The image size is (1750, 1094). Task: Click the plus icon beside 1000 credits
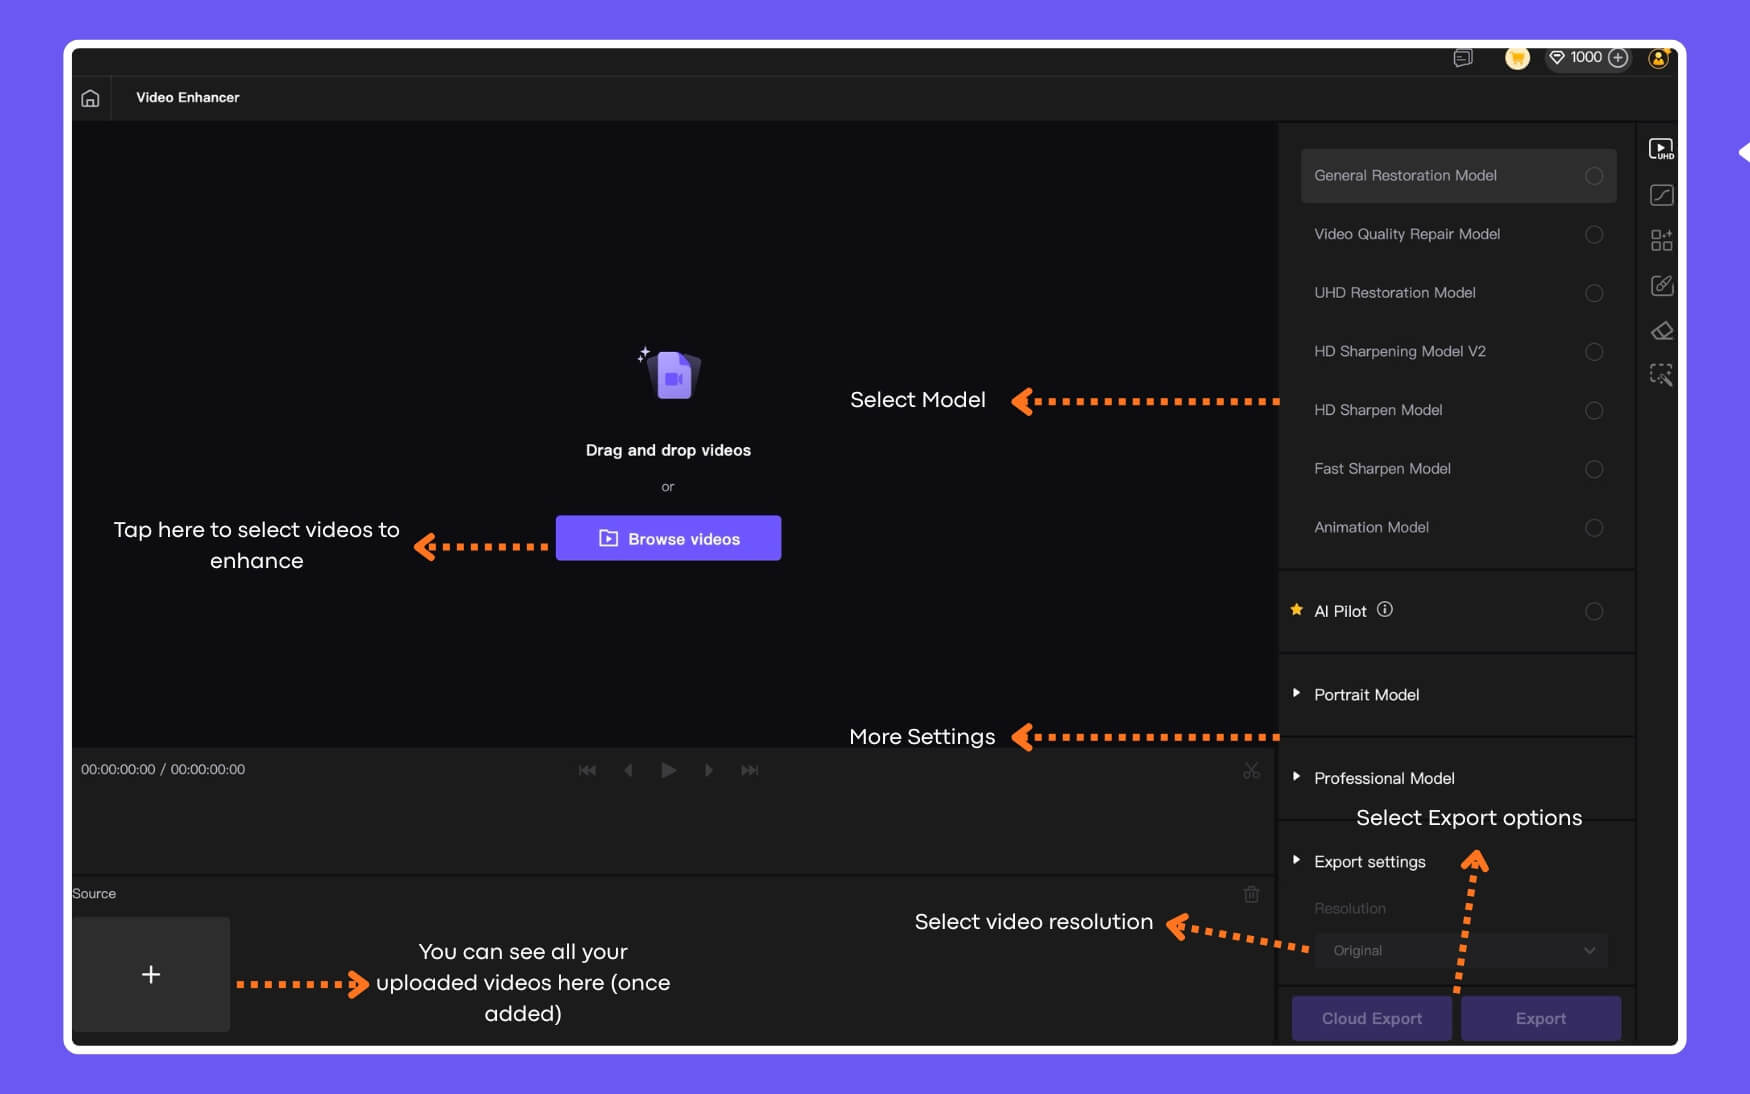coord(1620,58)
